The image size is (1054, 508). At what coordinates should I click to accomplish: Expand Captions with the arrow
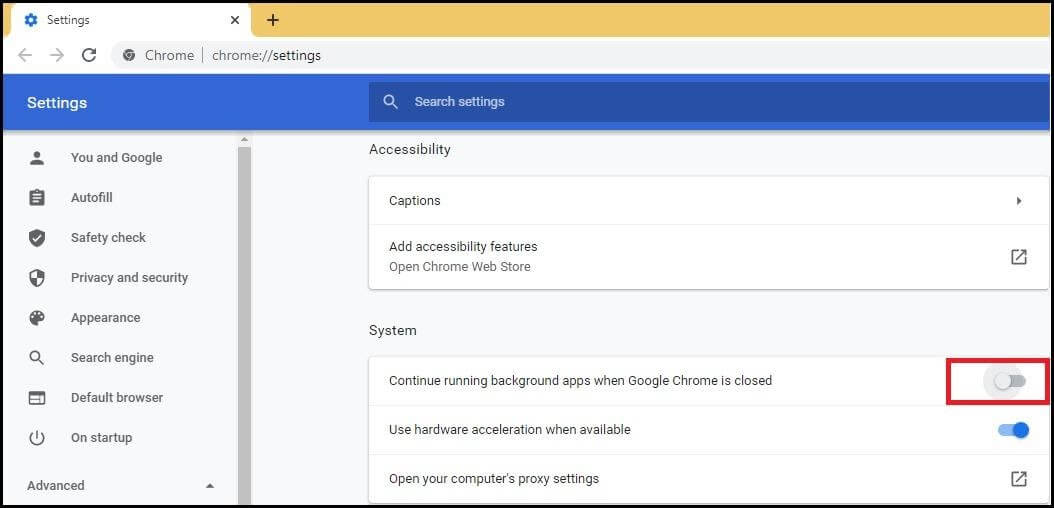(x=1019, y=200)
